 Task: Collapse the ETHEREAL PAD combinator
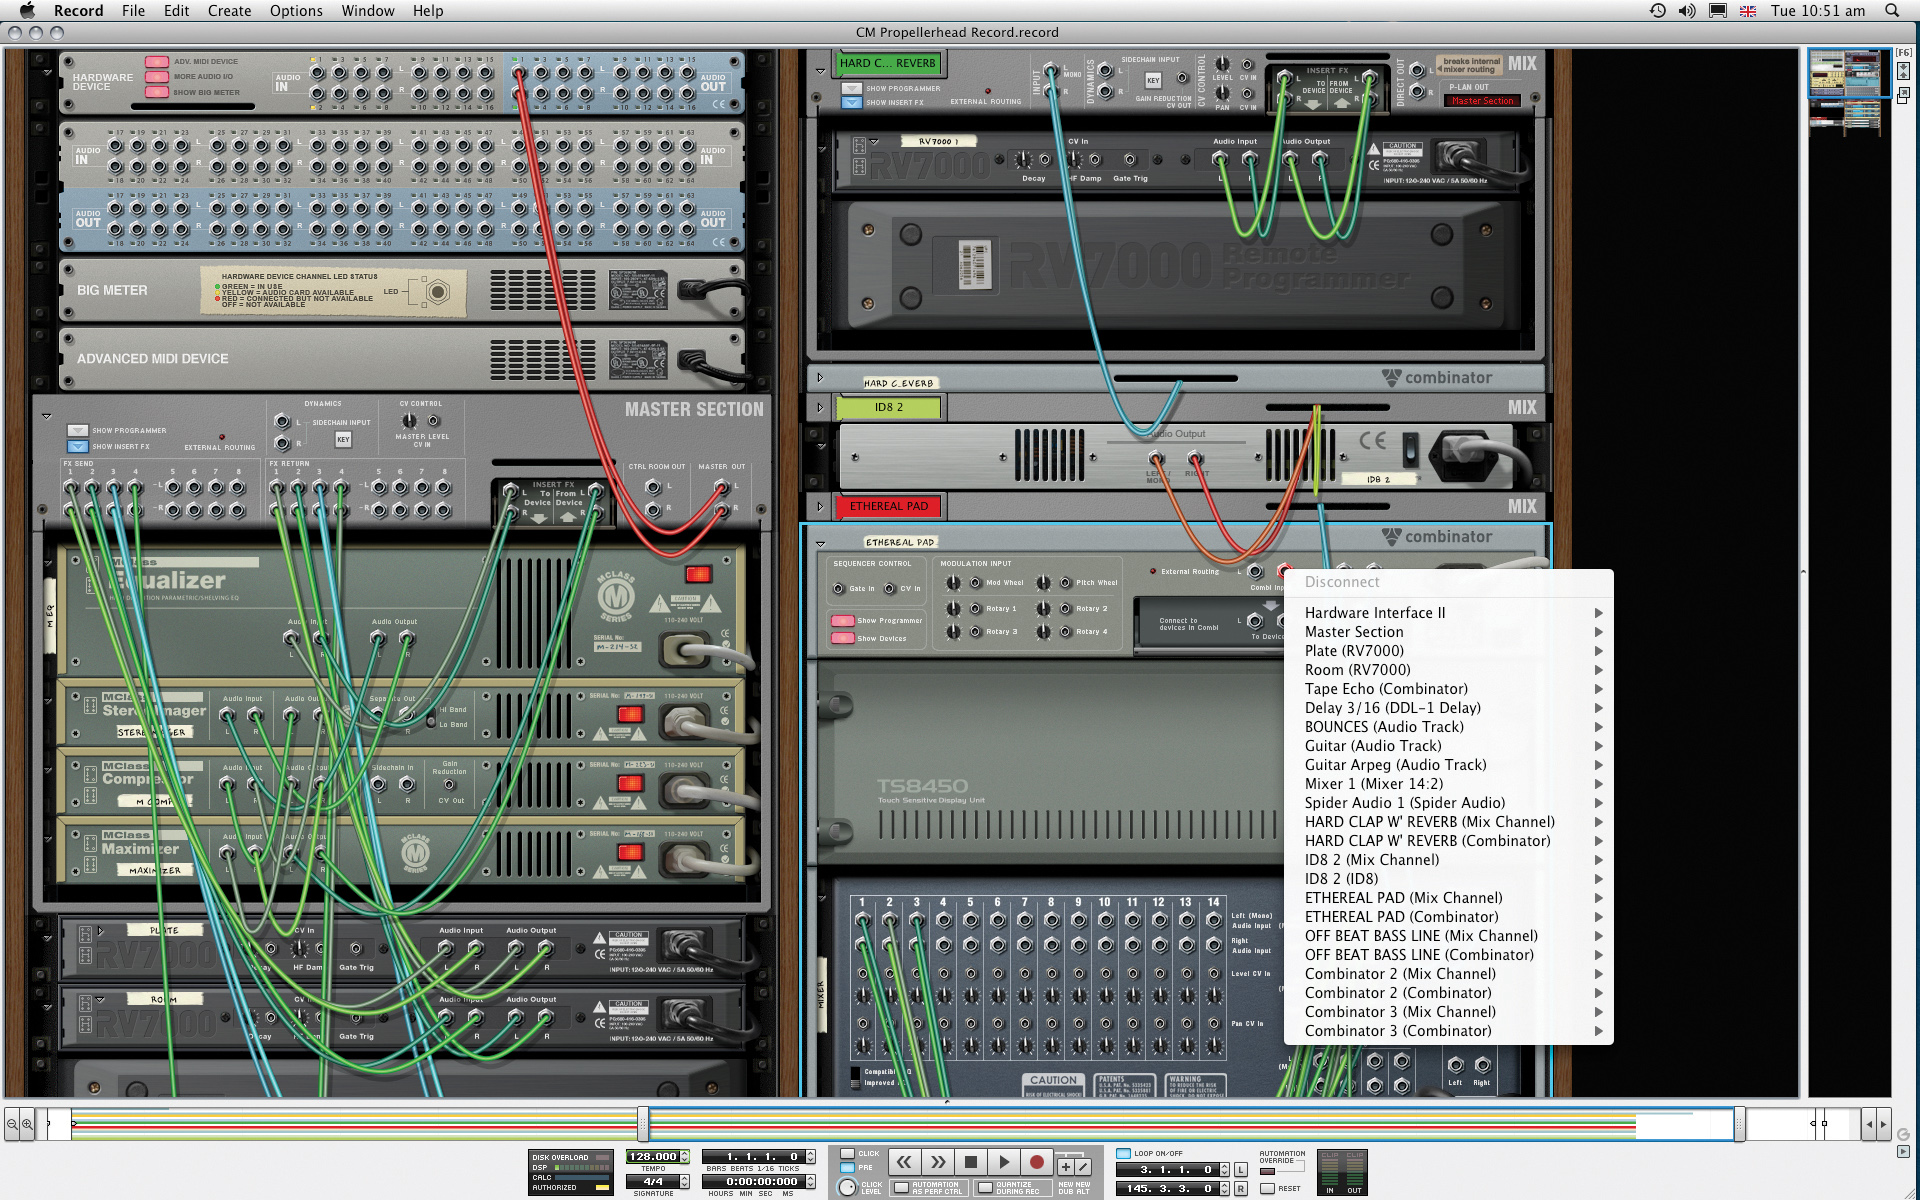pyautogui.click(x=820, y=544)
